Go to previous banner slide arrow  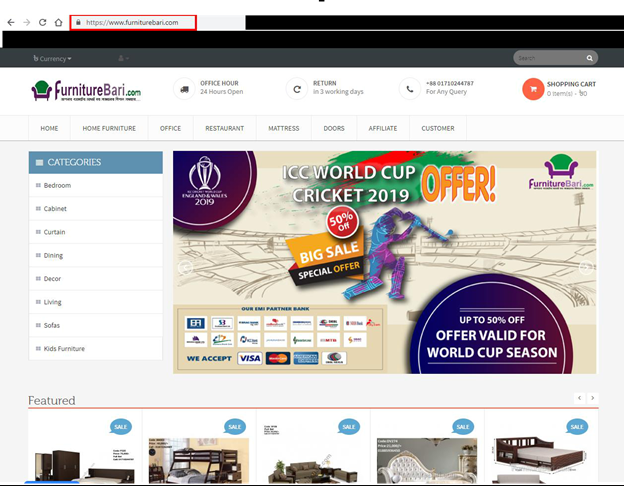point(185,267)
